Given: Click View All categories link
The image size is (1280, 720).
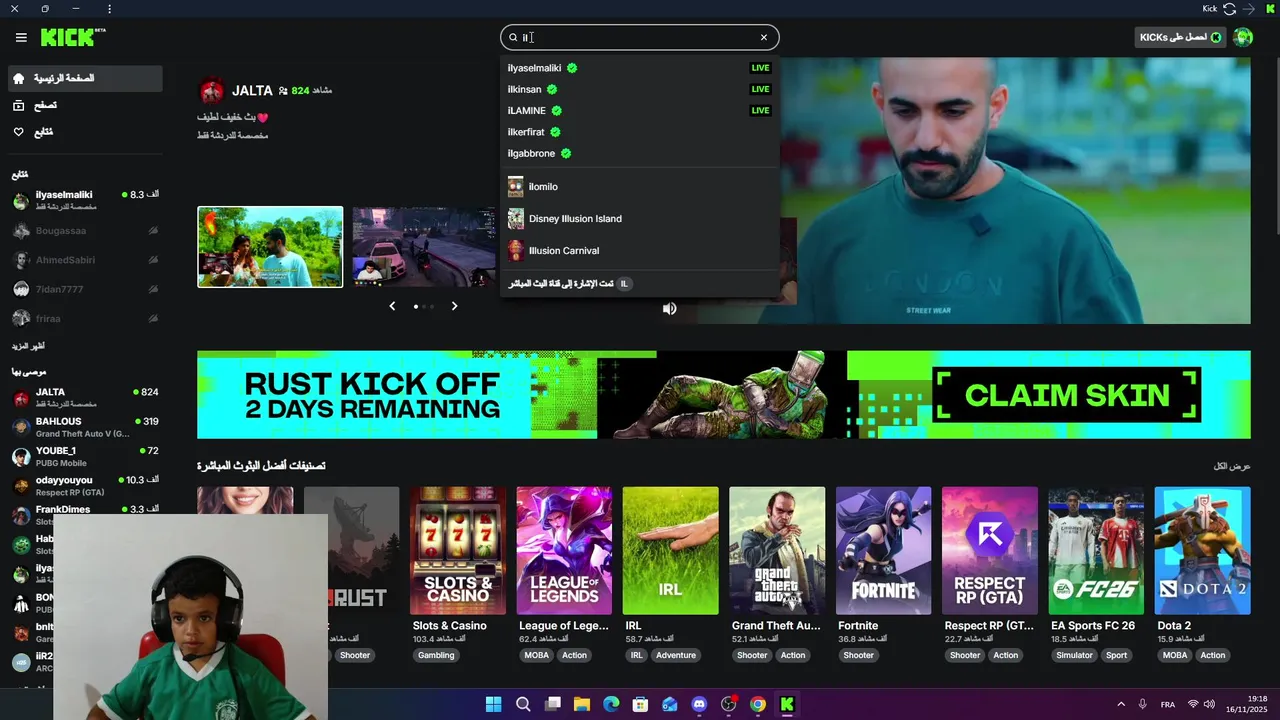Looking at the screenshot, I should (x=1232, y=466).
